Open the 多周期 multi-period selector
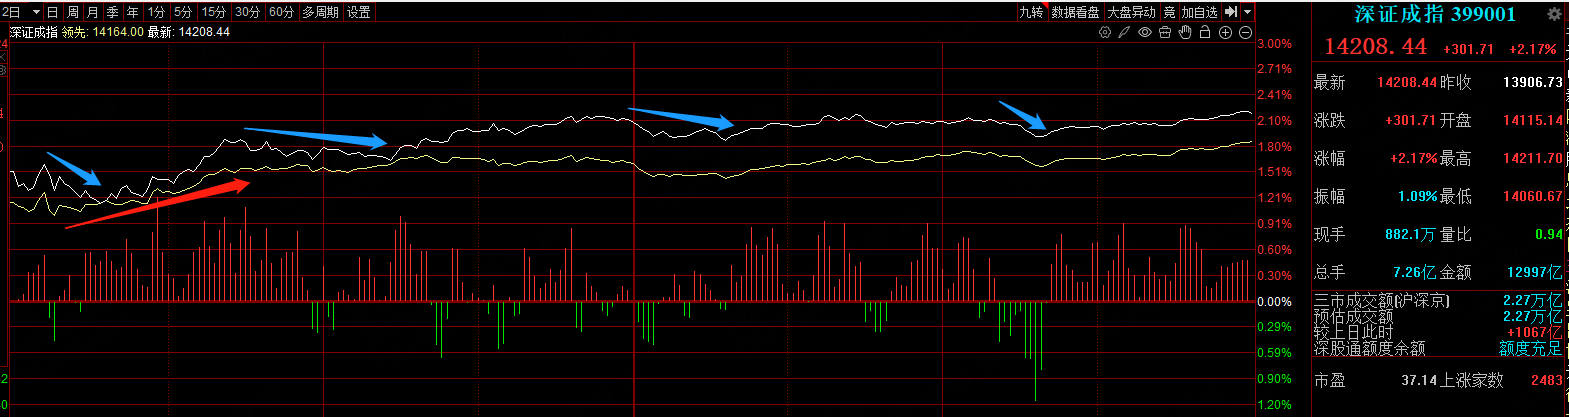The width and height of the screenshot is (1569, 417). coord(321,12)
